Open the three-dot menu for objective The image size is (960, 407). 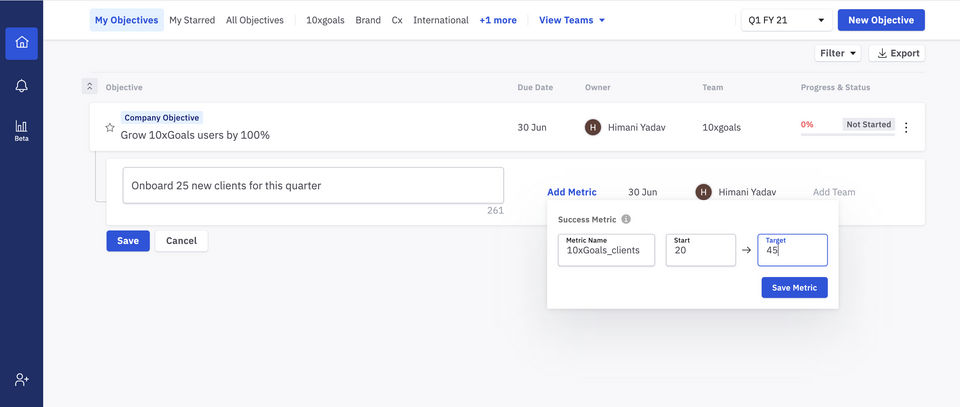[x=906, y=127]
